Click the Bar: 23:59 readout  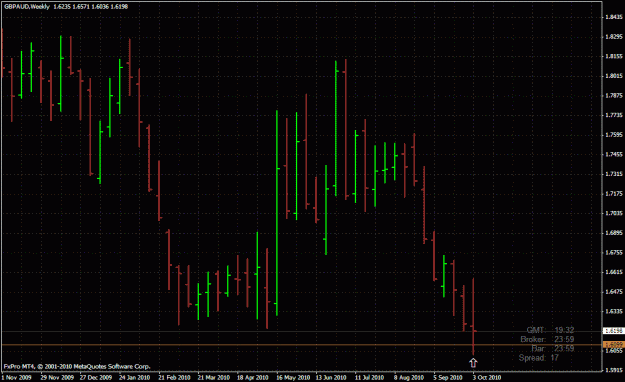pyautogui.click(x=552, y=349)
